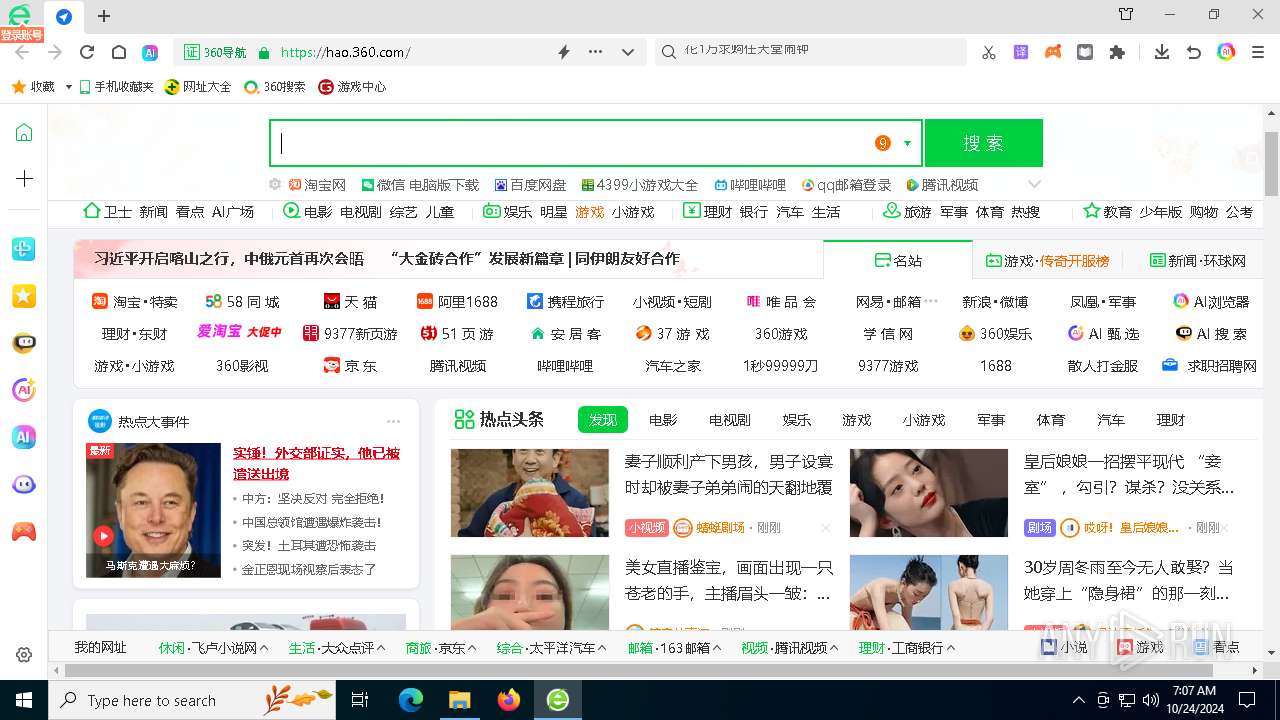The width and height of the screenshot is (1280, 720).
Task: Open the browser home page icon
Action: [119, 52]
